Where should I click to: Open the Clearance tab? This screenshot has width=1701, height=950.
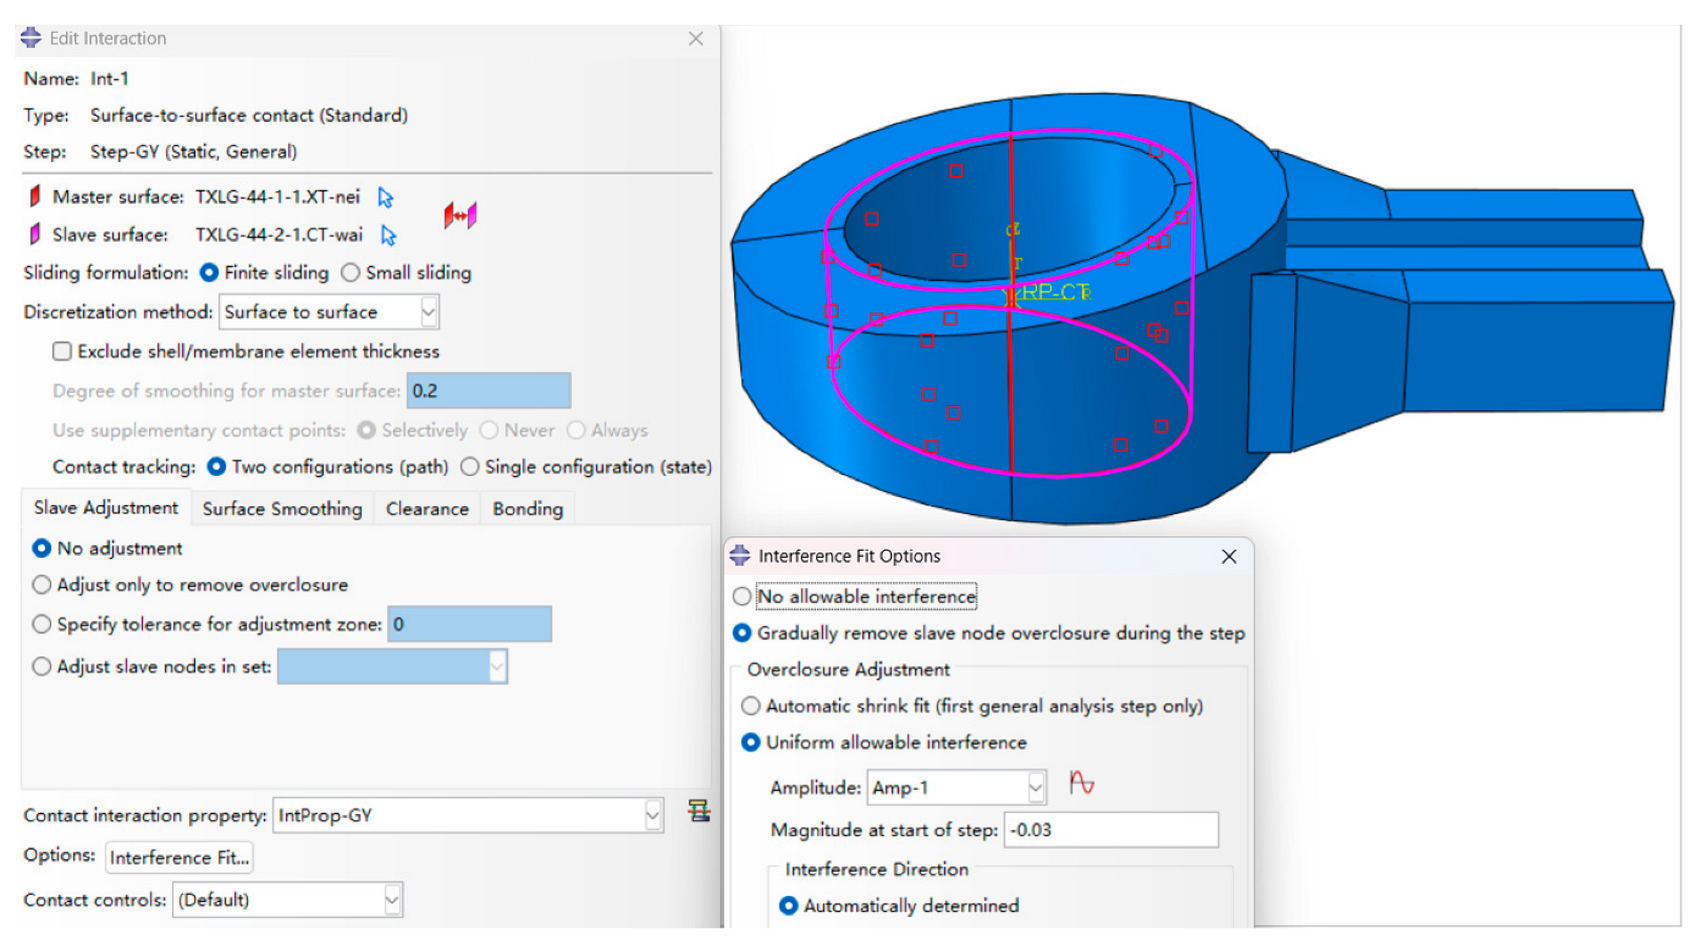click(427, 509)
